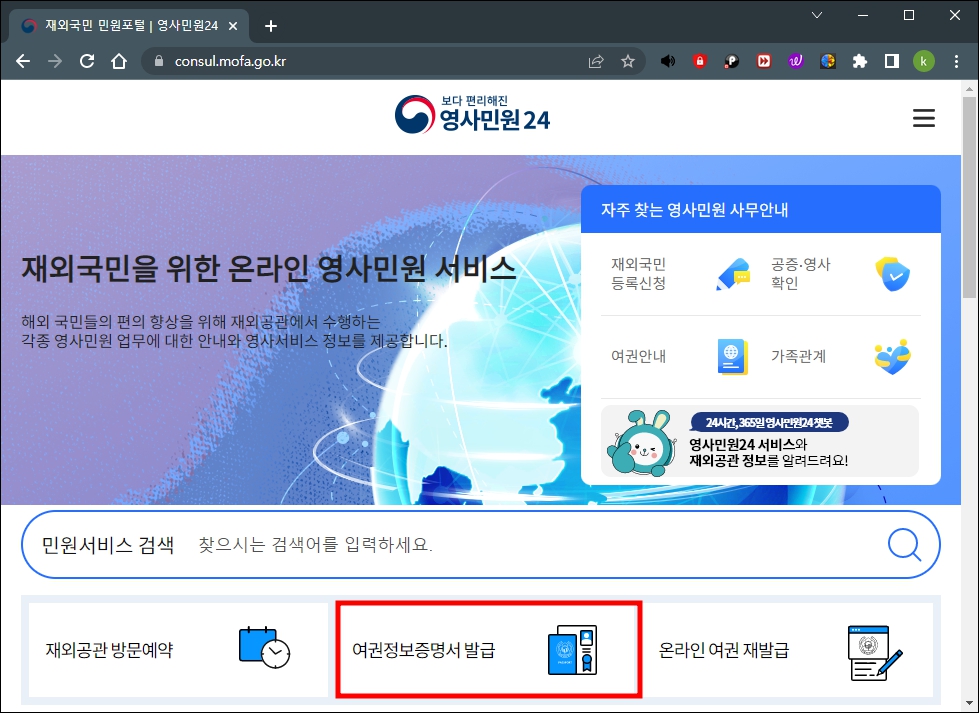Expand the chevron in the title bar

817,16
